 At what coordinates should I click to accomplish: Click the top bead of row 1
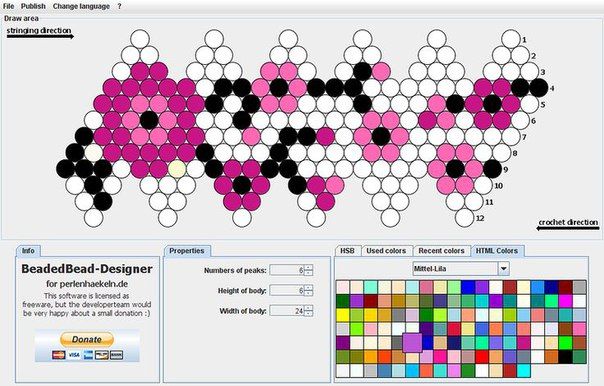click(512, 39)
